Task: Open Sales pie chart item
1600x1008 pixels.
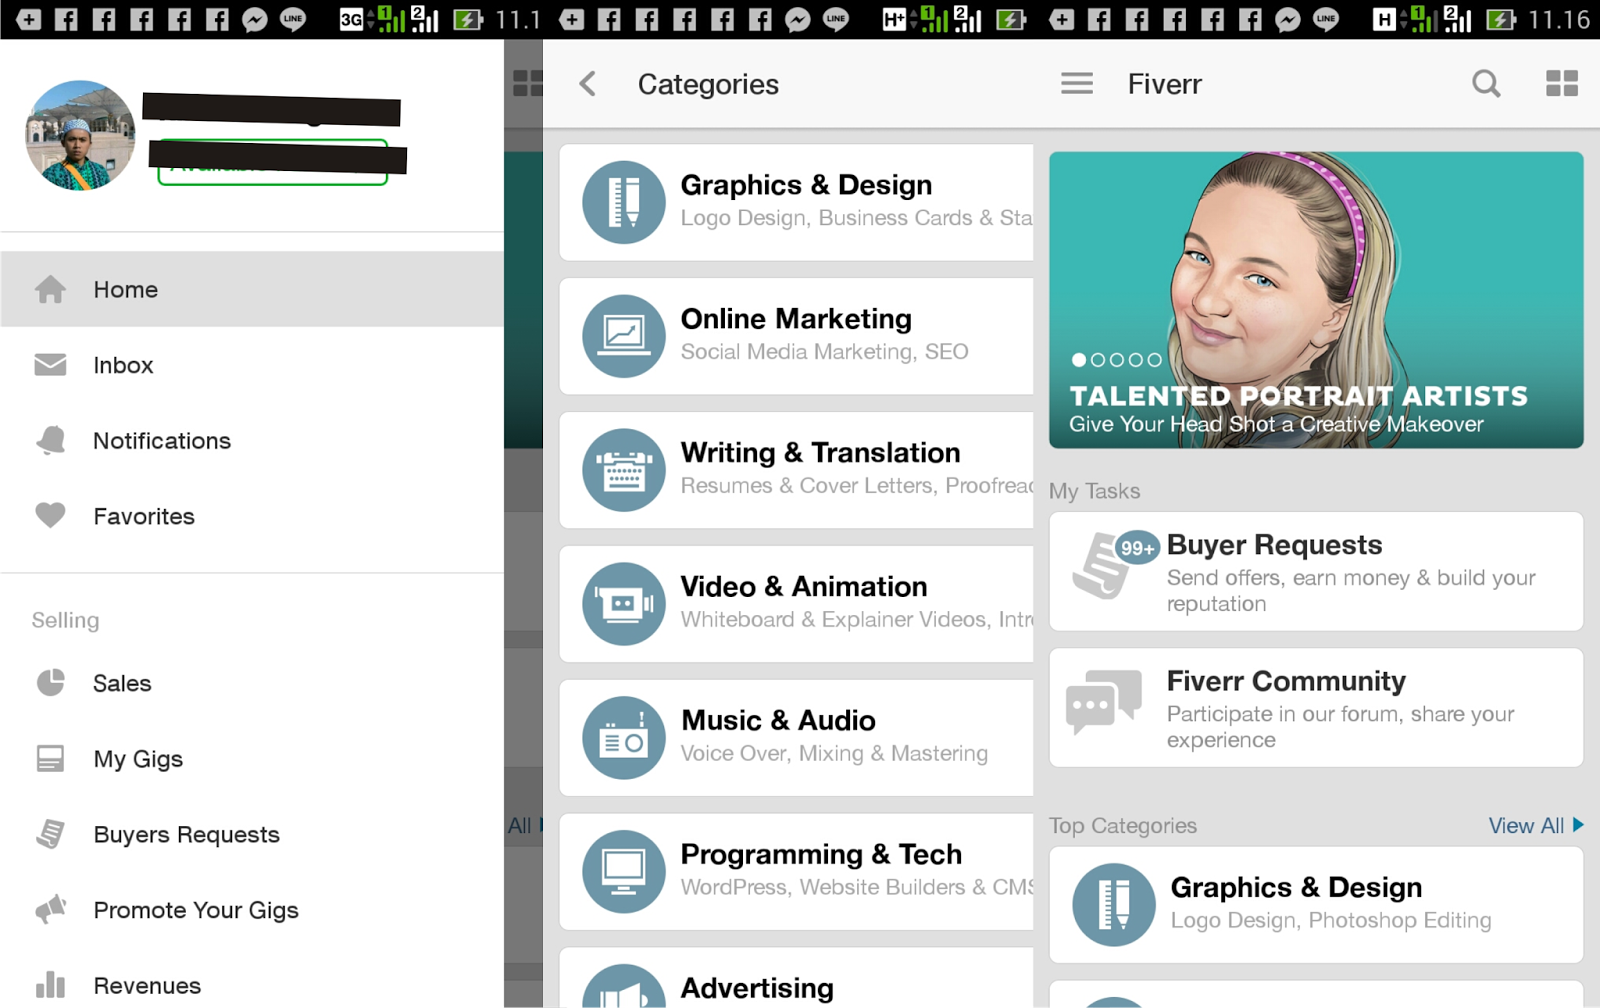Action: (252, 683)
